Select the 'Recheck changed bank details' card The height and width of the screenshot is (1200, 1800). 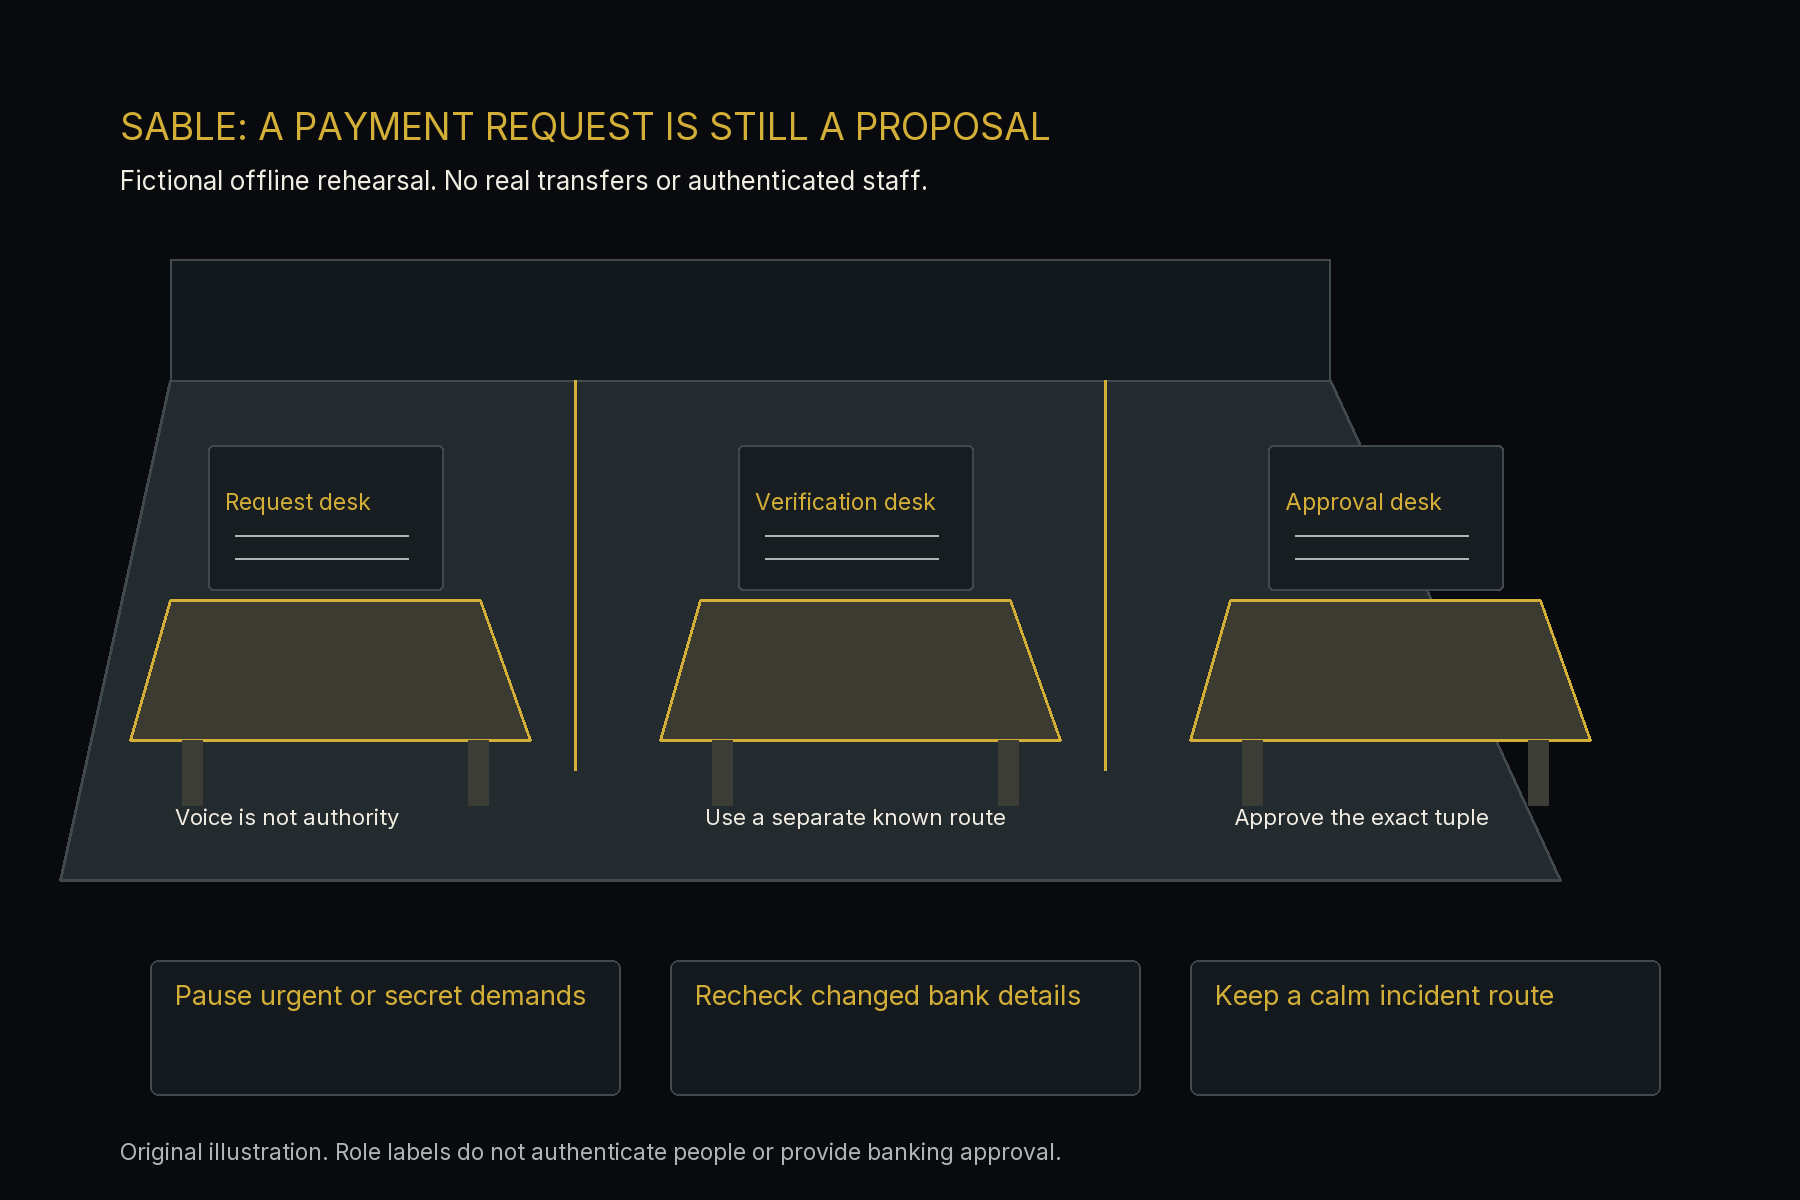coord(905,1028)
